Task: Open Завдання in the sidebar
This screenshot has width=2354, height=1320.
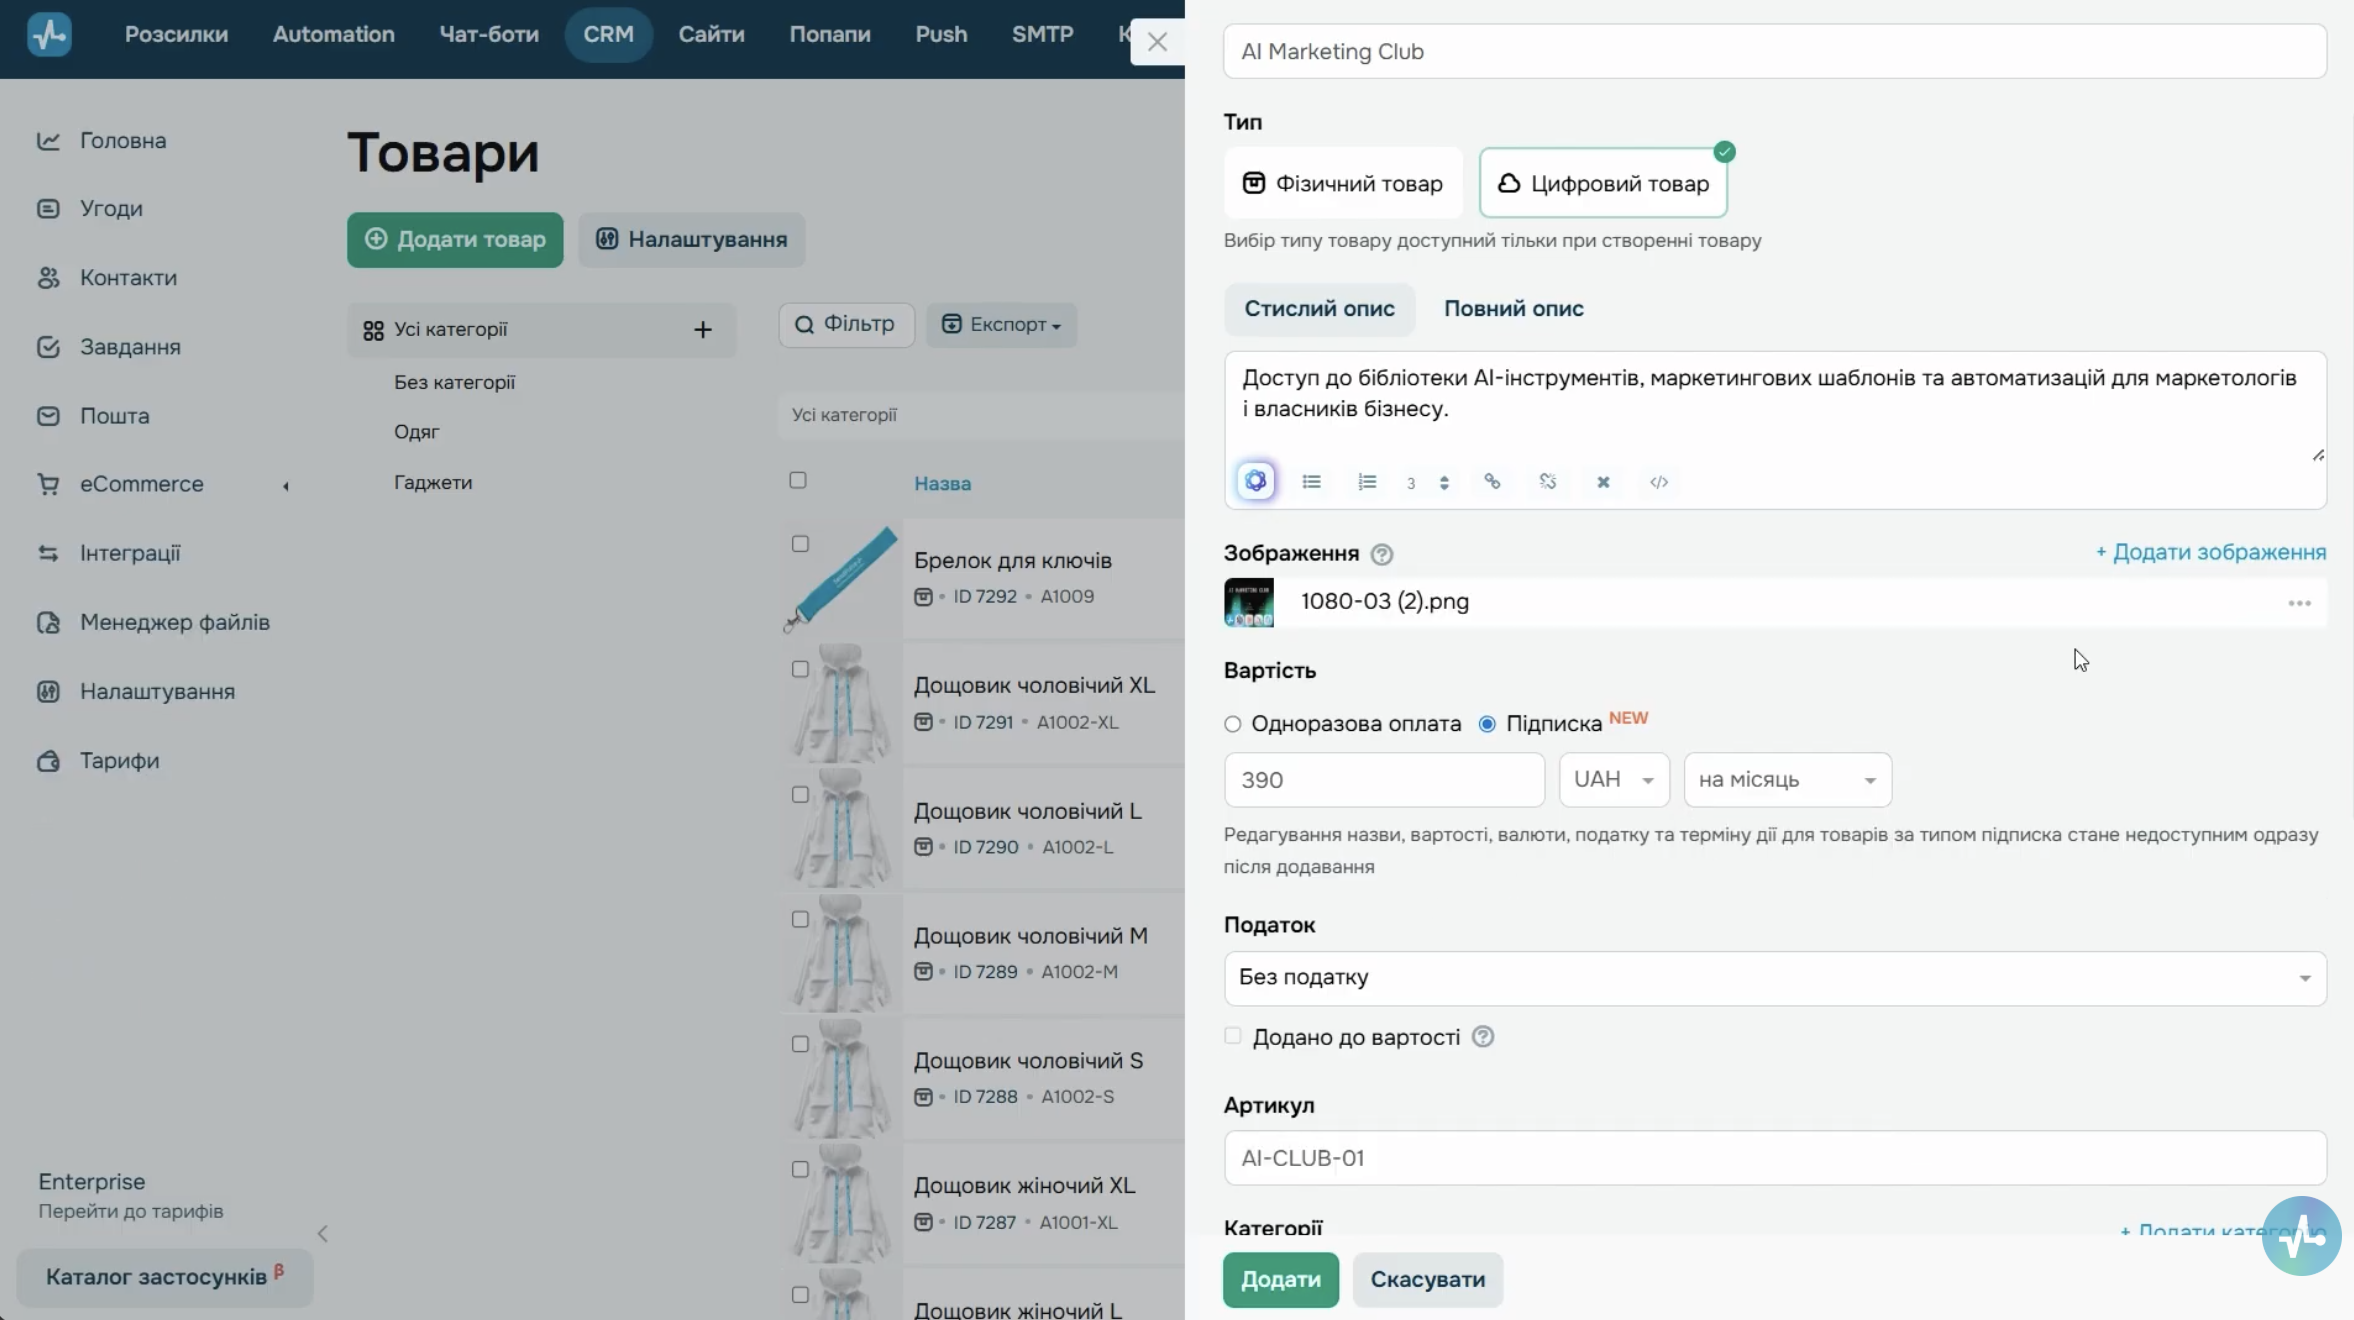Action: 130,347
